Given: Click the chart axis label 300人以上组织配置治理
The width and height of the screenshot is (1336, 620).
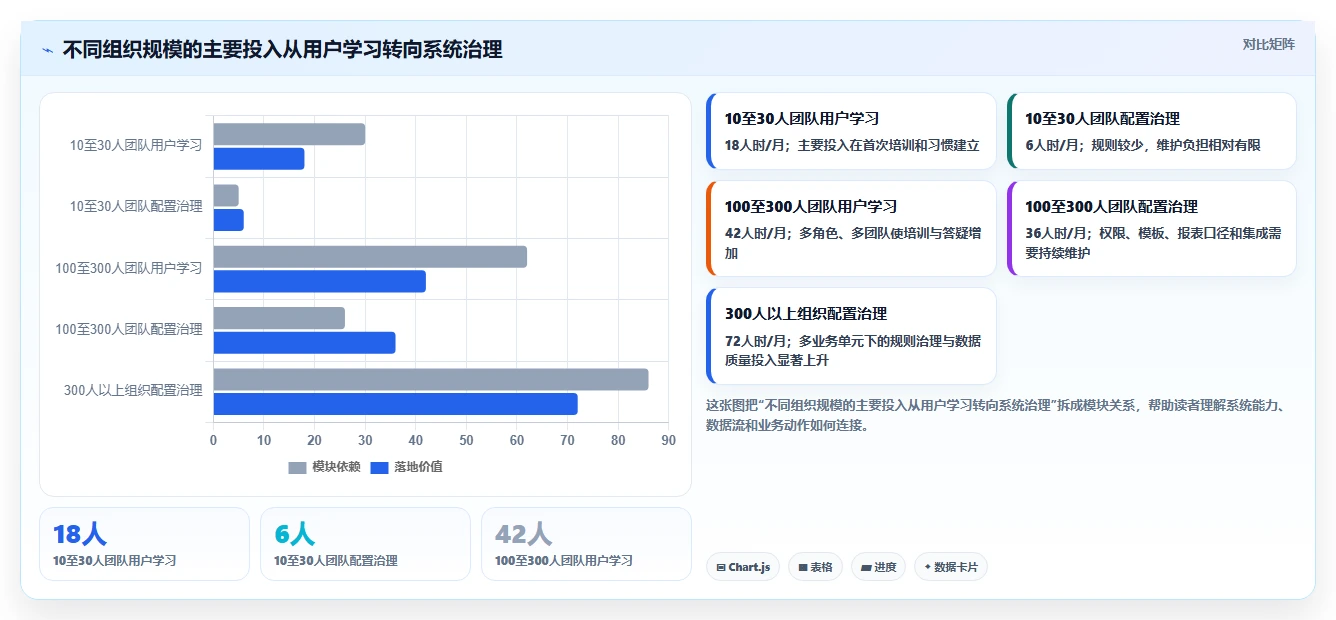Looking at the screenshot, I should click(x=133, y=391).
